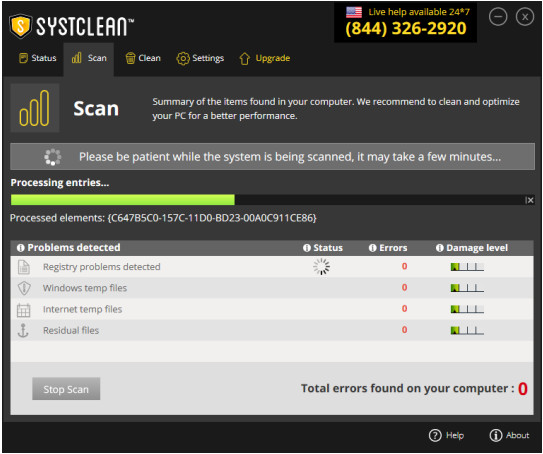The image size is (543, 454).
Task: Click Residual files damage level meter
Action: (467, 330)
